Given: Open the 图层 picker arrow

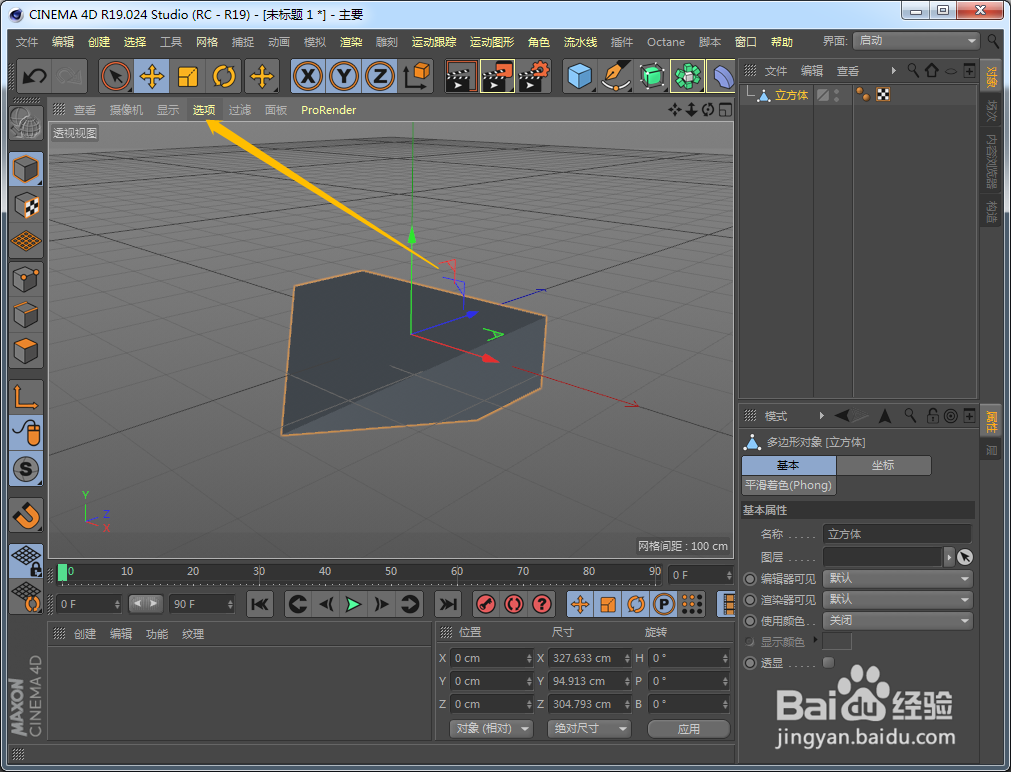Looking at the screenshot, I should click(949, 557).
